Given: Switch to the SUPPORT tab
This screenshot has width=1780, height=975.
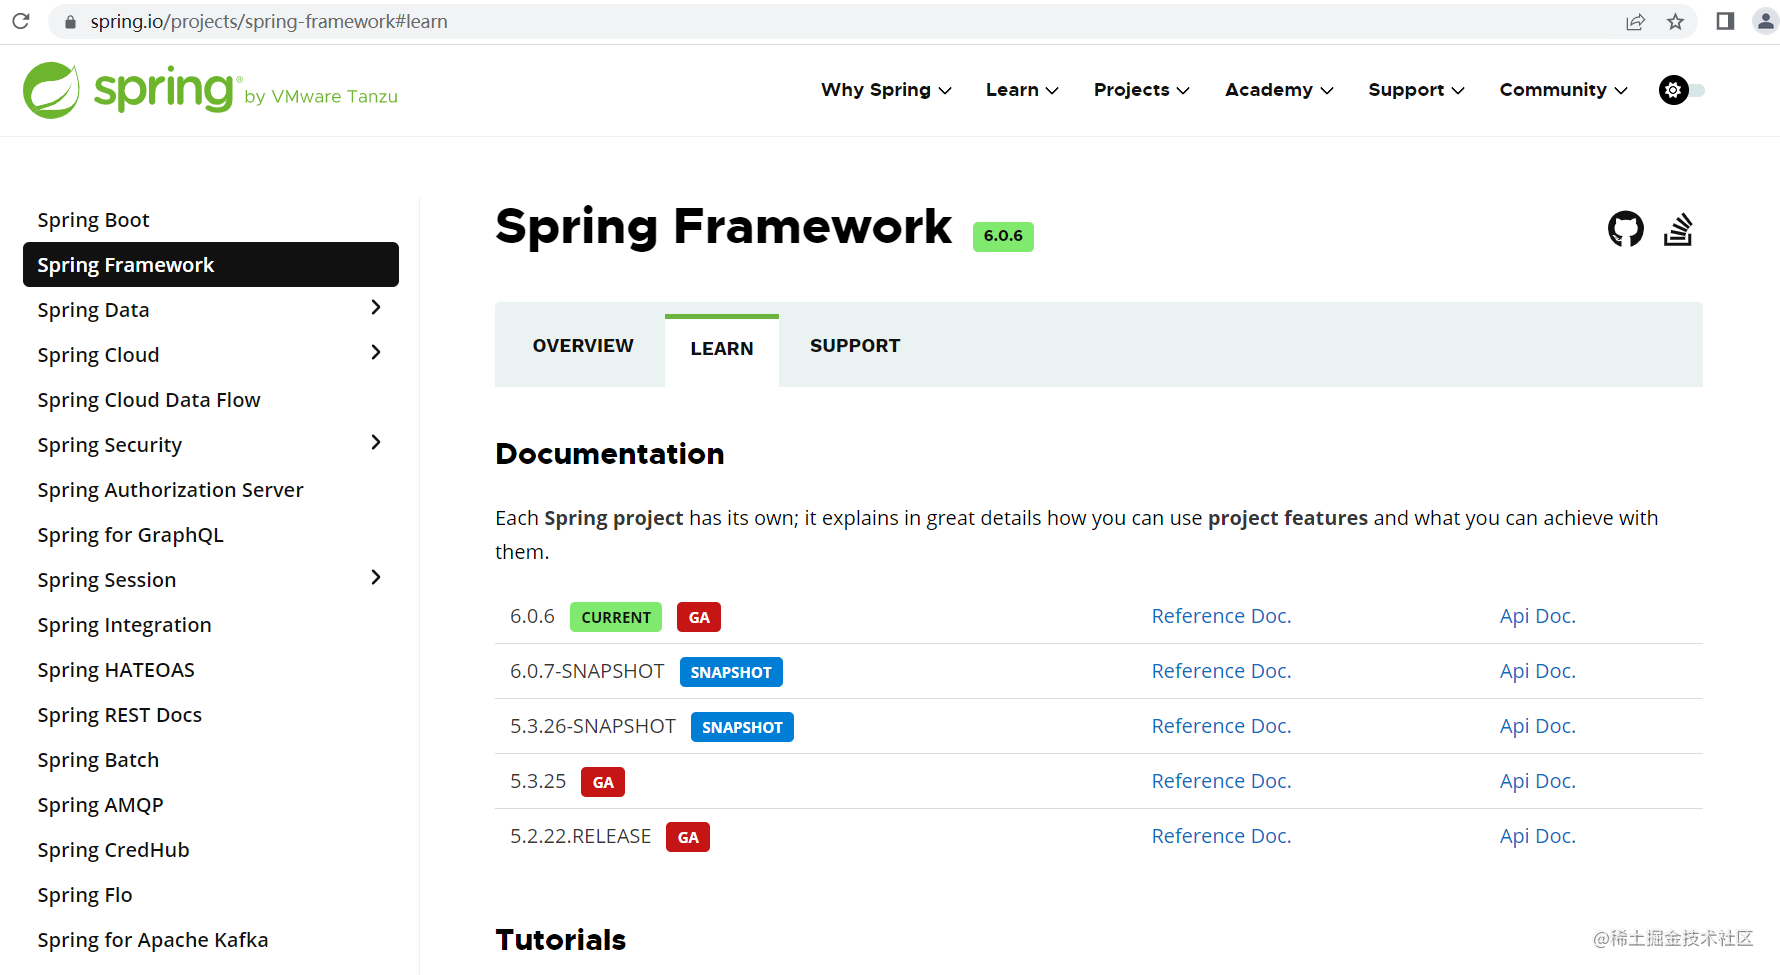Looking at the screenshot, I should (x=855, y=346).
